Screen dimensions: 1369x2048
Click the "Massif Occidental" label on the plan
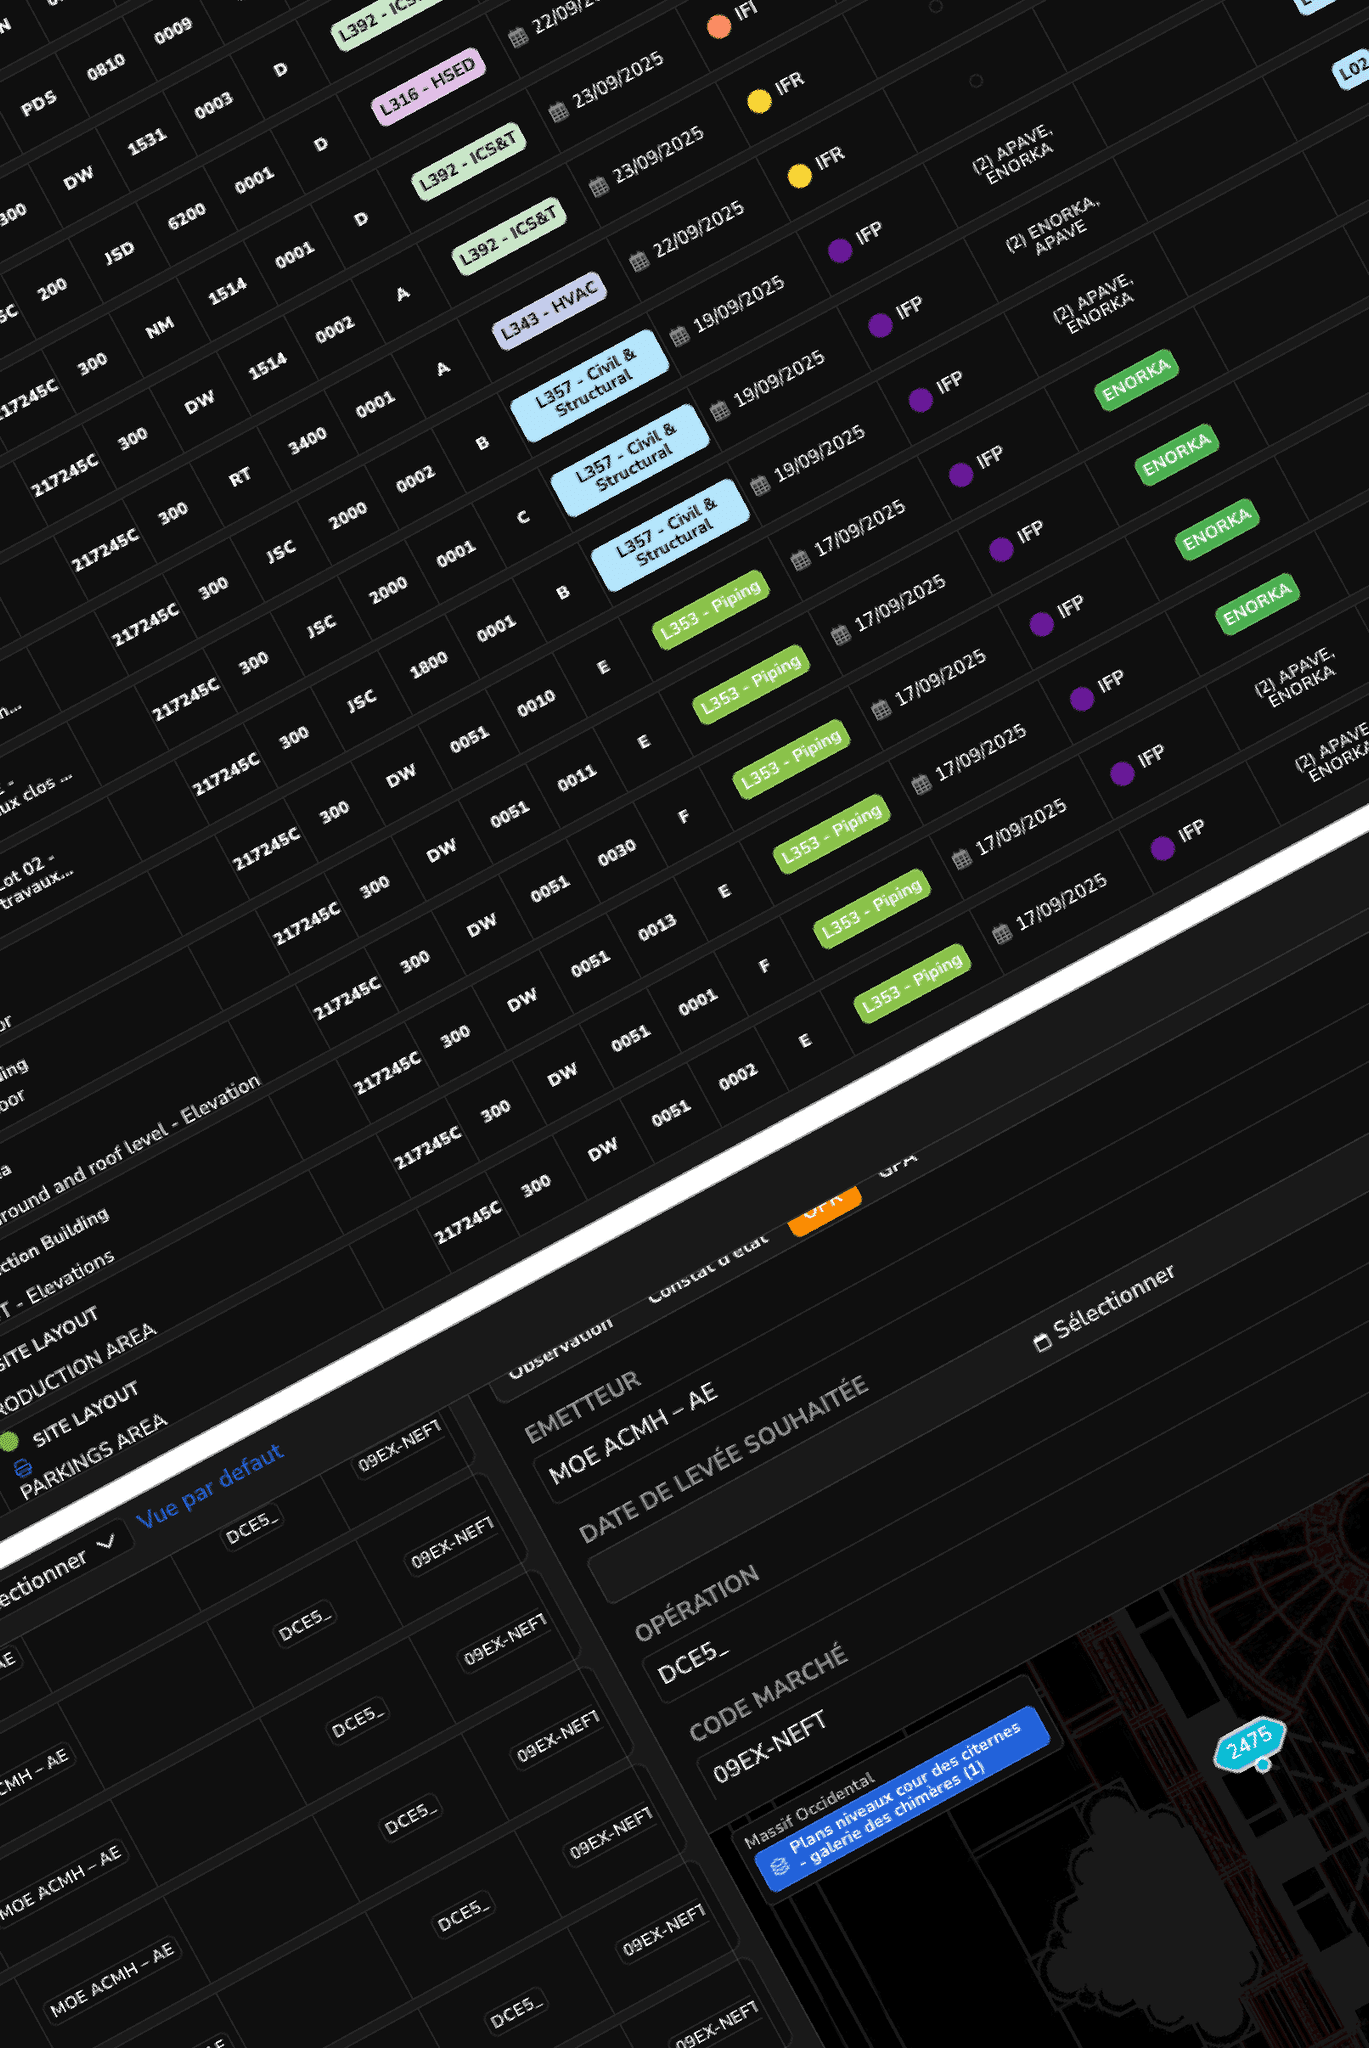pos(808,1809)
